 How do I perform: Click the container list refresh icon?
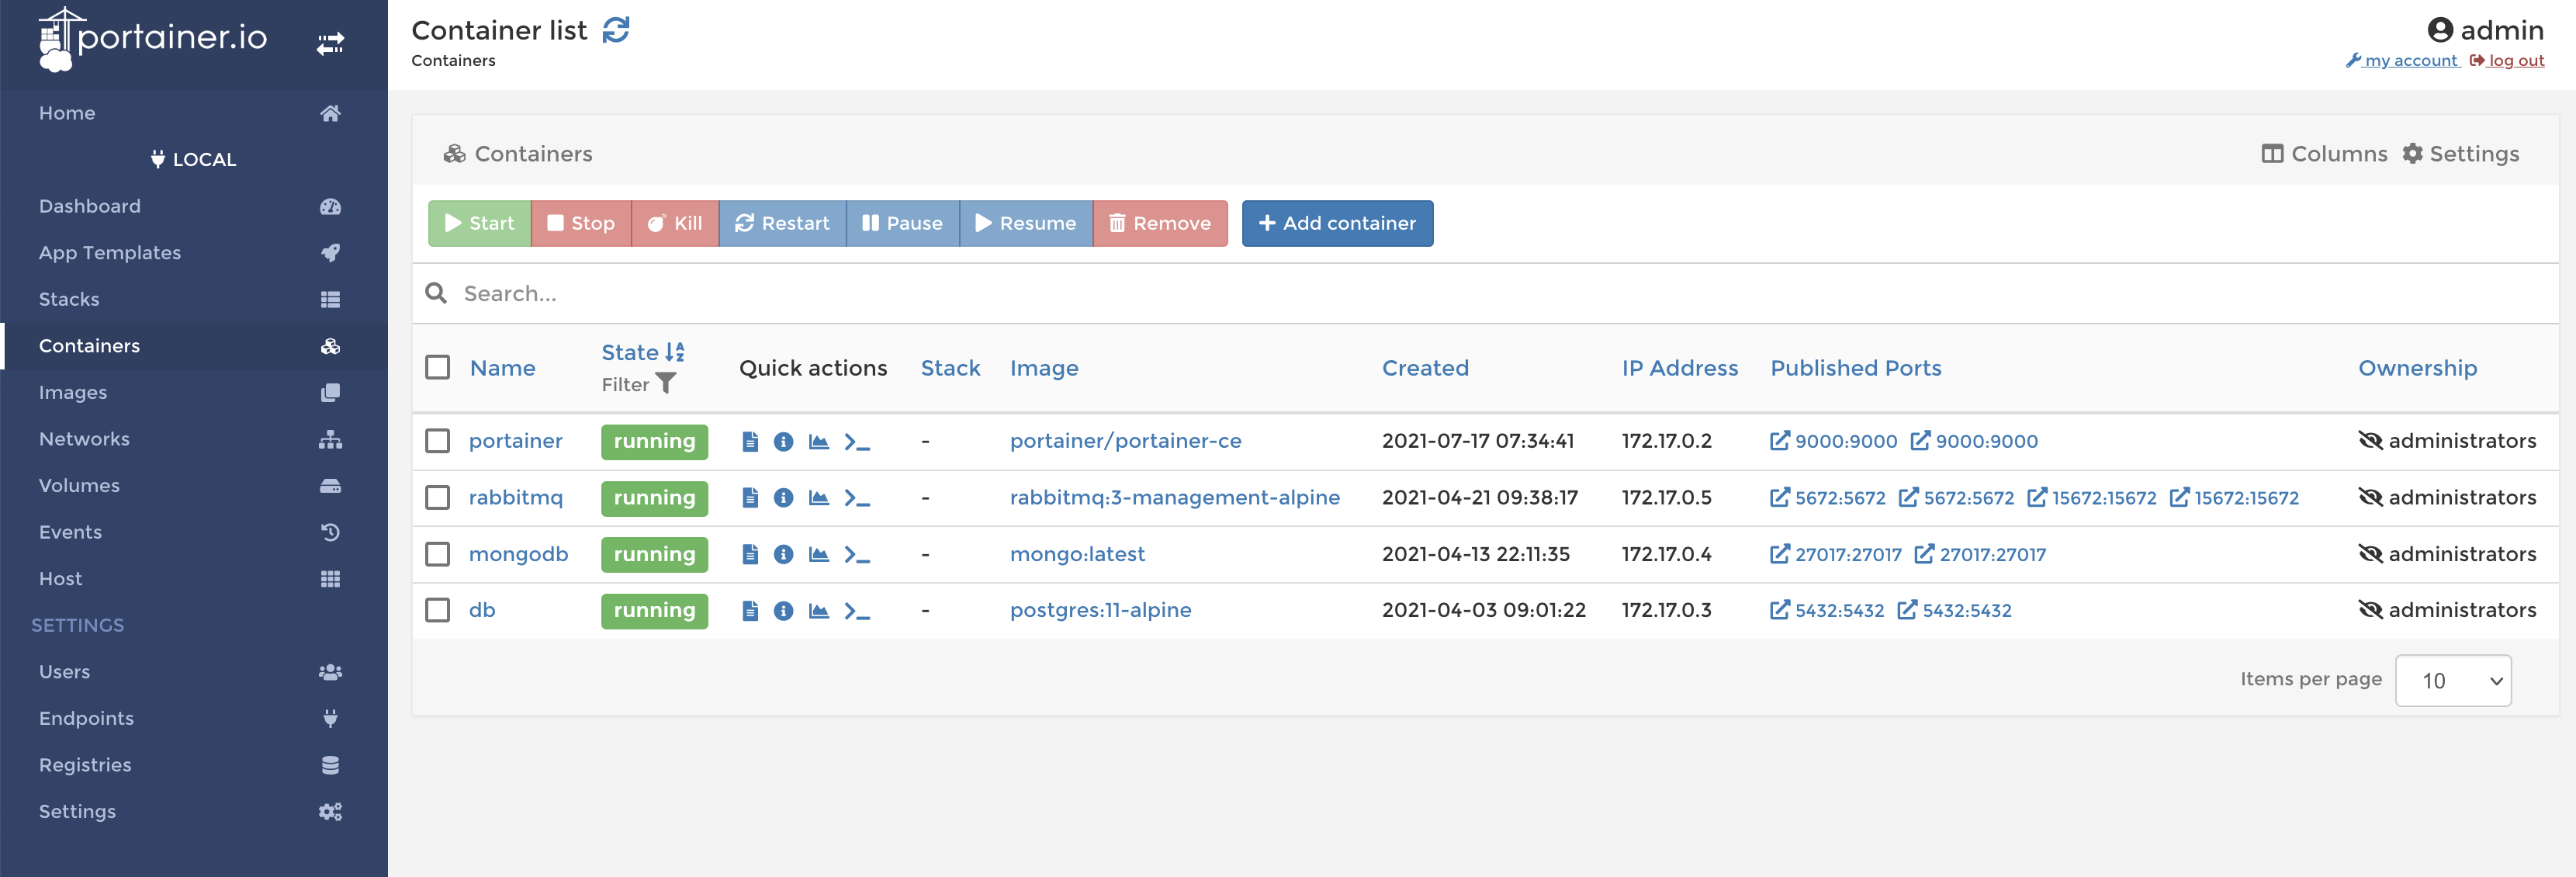tap(618, 28)
